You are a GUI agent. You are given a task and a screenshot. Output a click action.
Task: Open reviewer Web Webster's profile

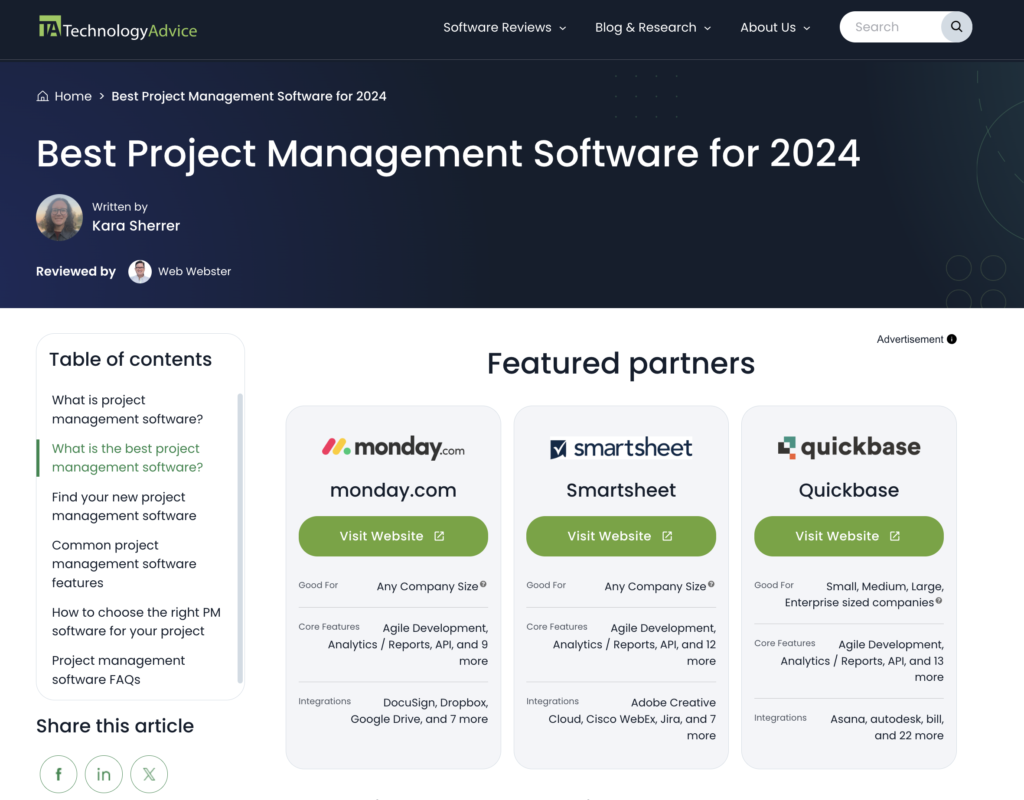coord(195,271)
